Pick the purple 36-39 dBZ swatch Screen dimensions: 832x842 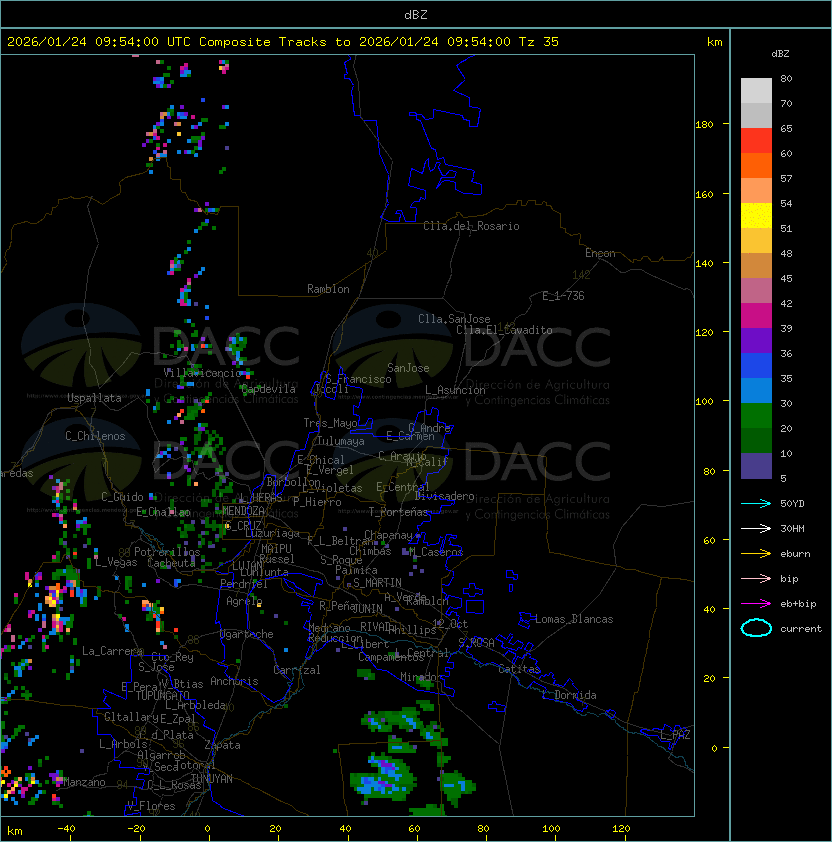tap(756, 341)
